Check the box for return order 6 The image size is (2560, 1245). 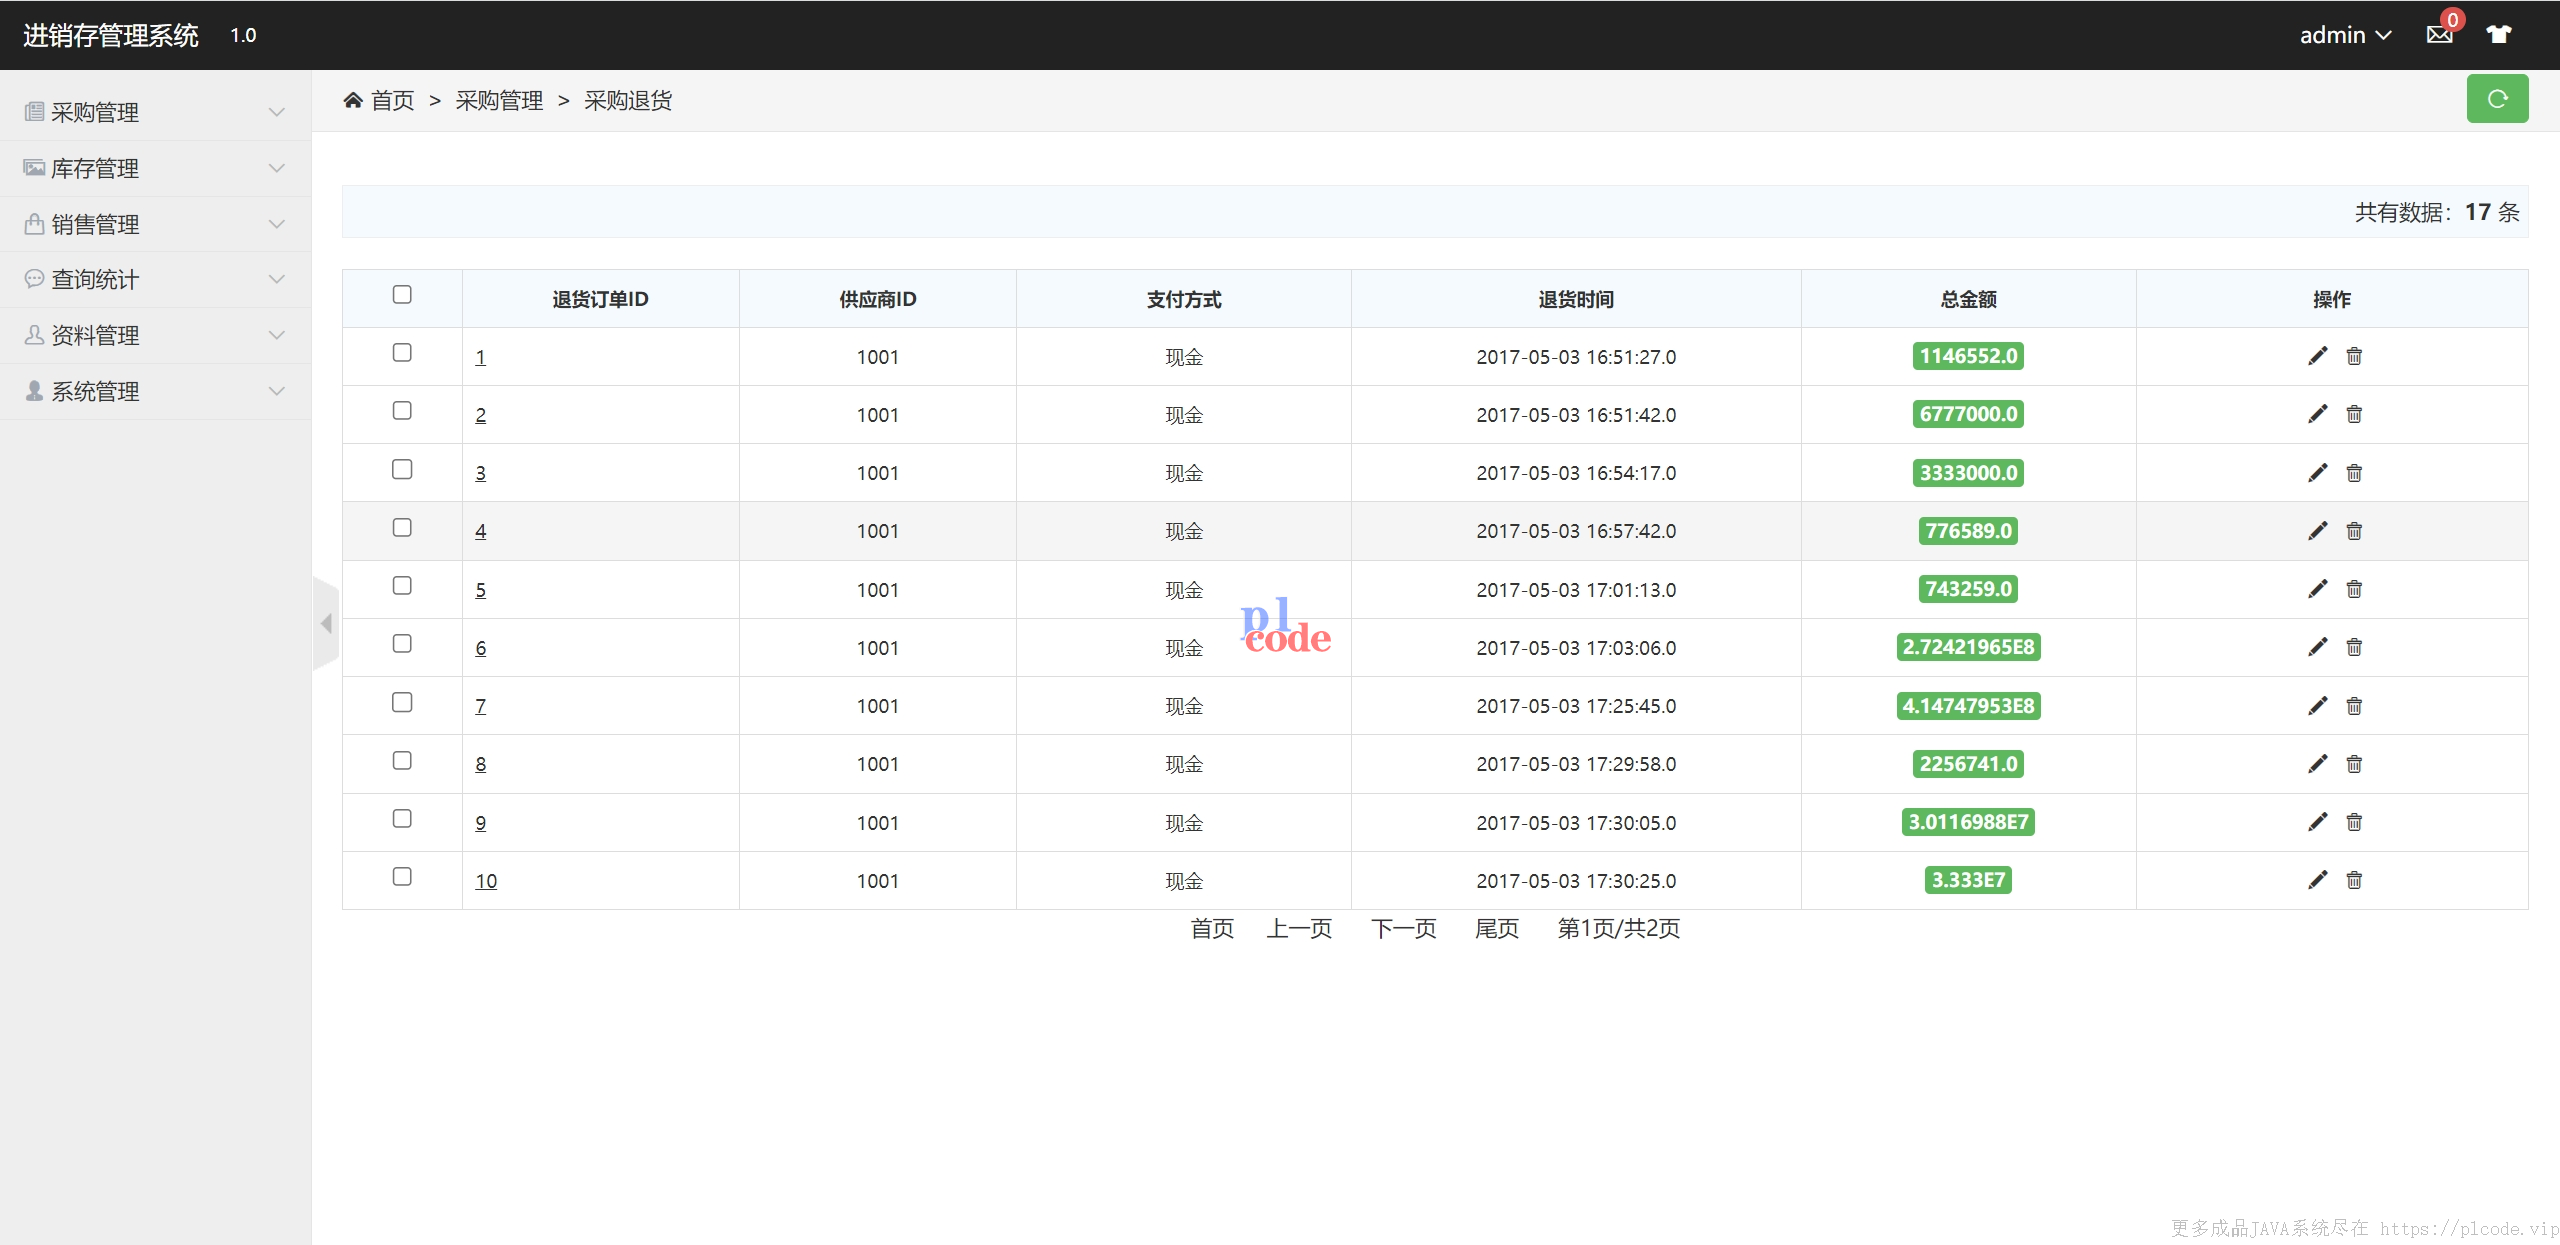point(402,643)
